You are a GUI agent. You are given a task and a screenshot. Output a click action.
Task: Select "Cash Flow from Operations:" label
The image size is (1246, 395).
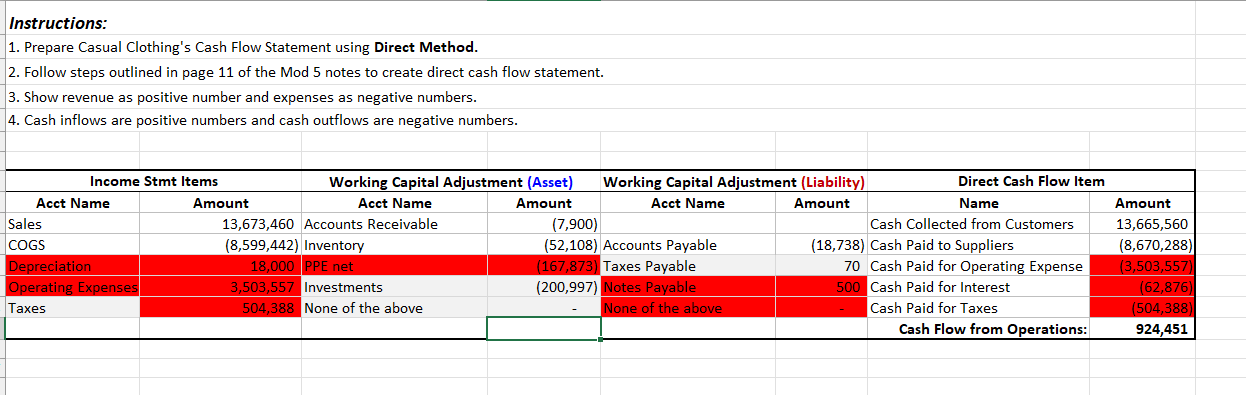click(x=978, y=329)
